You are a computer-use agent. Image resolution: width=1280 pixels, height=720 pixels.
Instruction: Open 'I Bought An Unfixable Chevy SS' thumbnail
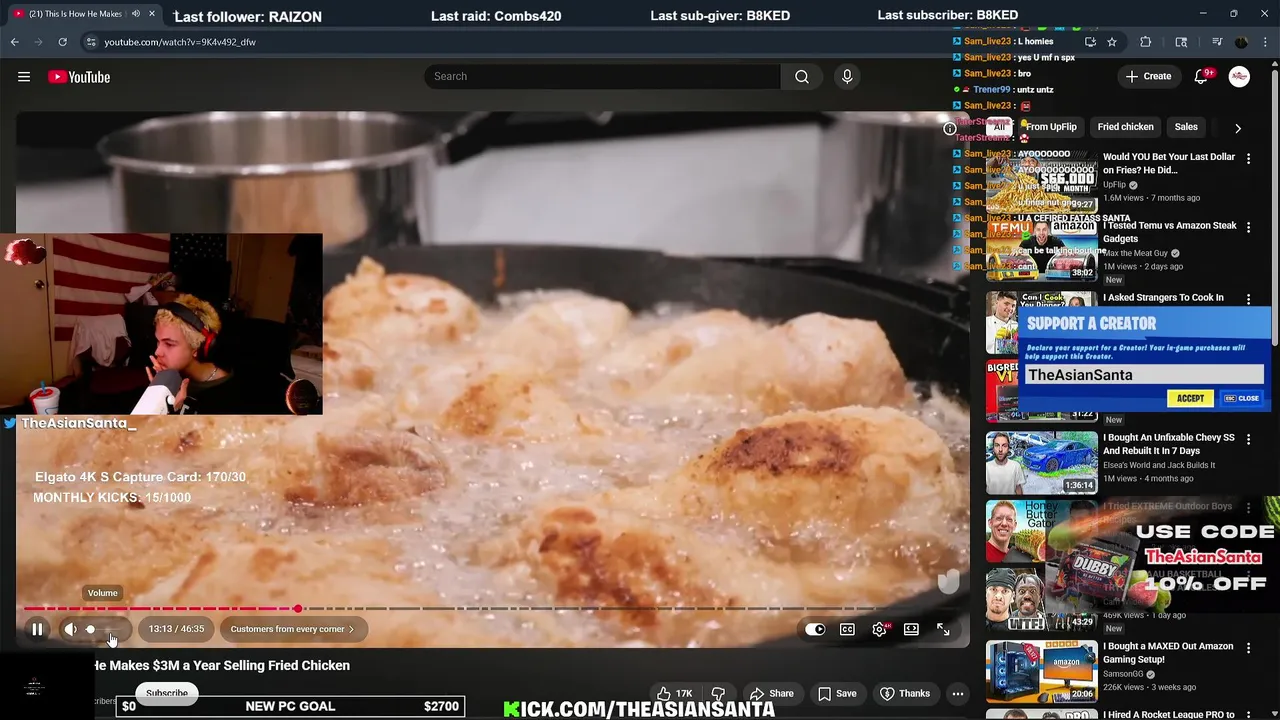(x=1041, y=462)
